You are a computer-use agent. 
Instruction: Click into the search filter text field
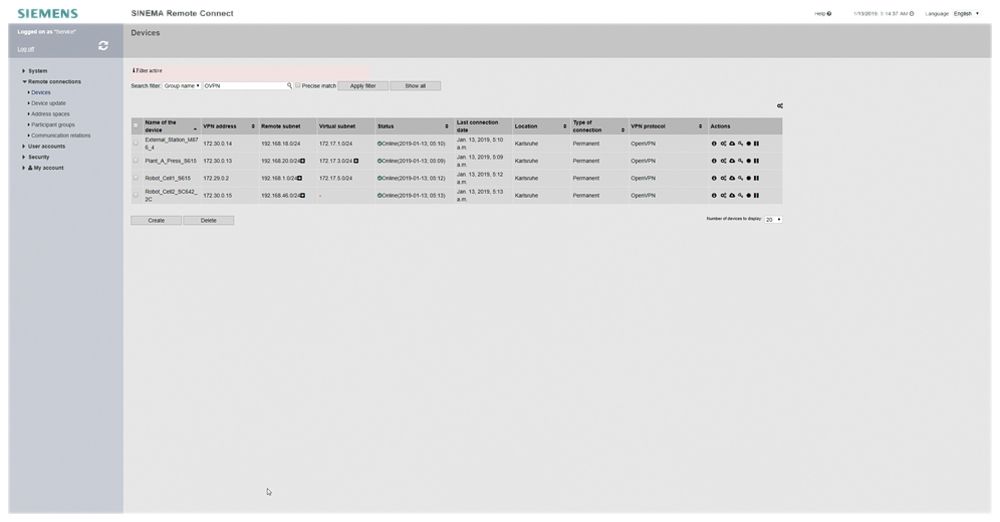pos(244,86)
